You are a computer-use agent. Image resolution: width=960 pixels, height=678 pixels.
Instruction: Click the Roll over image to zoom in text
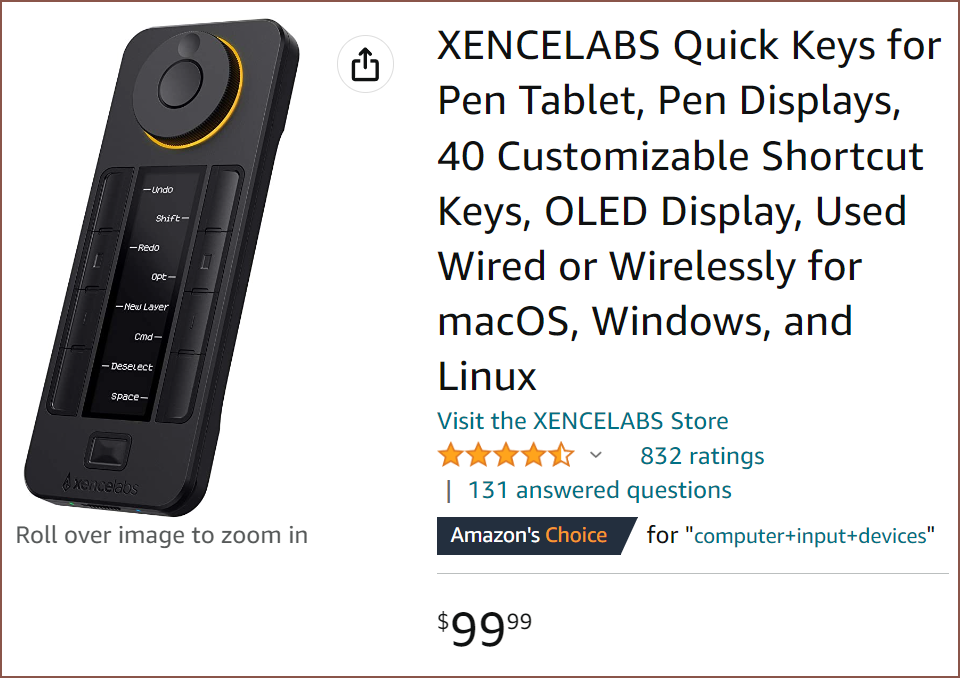pos(162,535)
